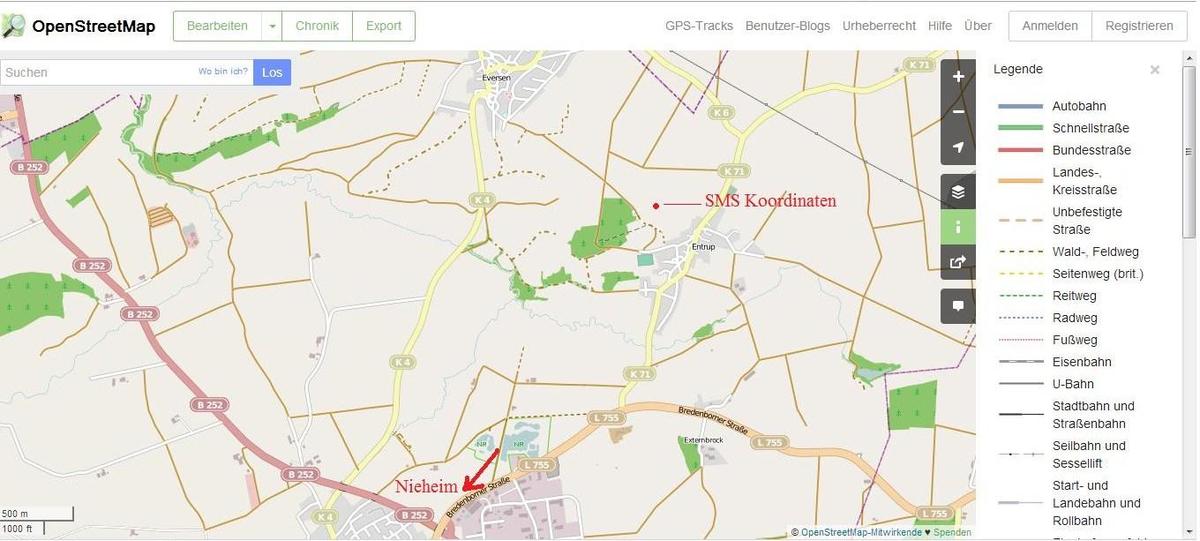Click the Anmelden button
This screenshot has width=1200, height=541.
tap(1050, 26)
